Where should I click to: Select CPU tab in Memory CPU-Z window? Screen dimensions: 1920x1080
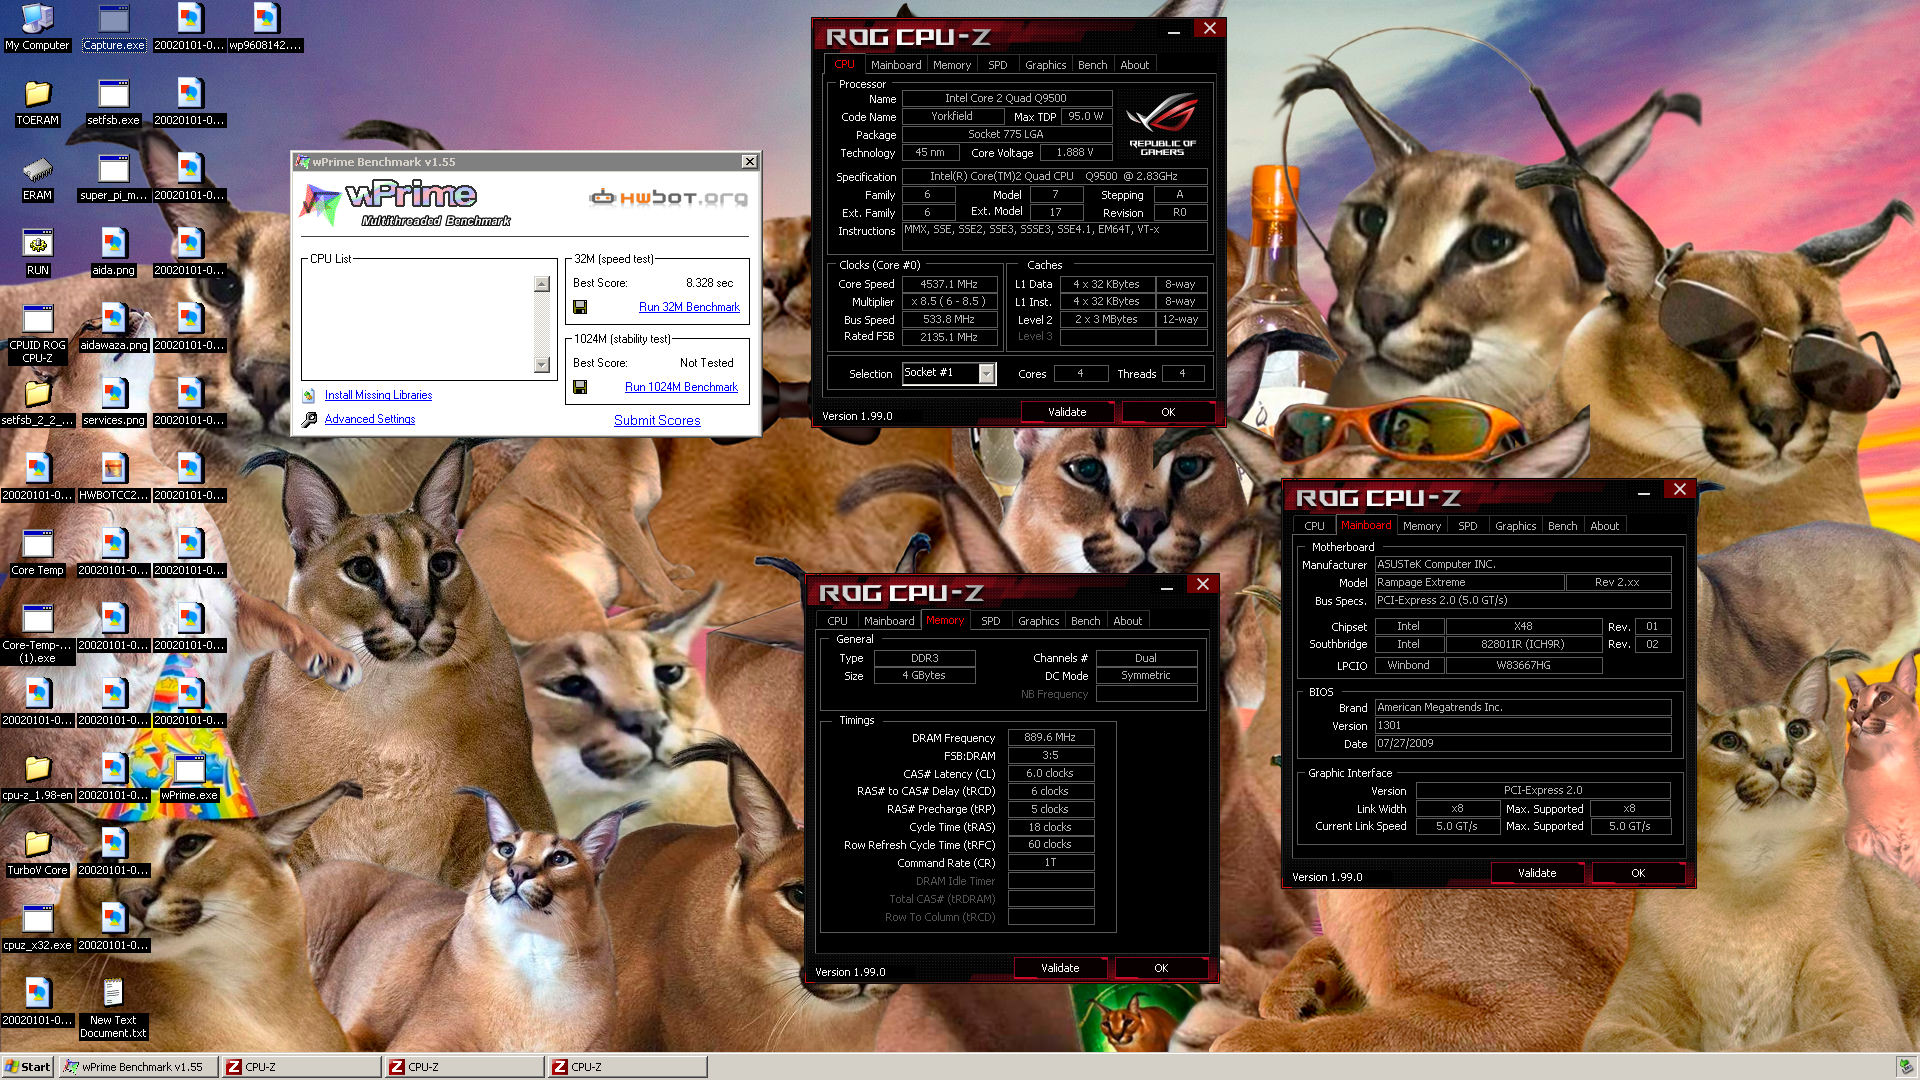coord(837,621)
